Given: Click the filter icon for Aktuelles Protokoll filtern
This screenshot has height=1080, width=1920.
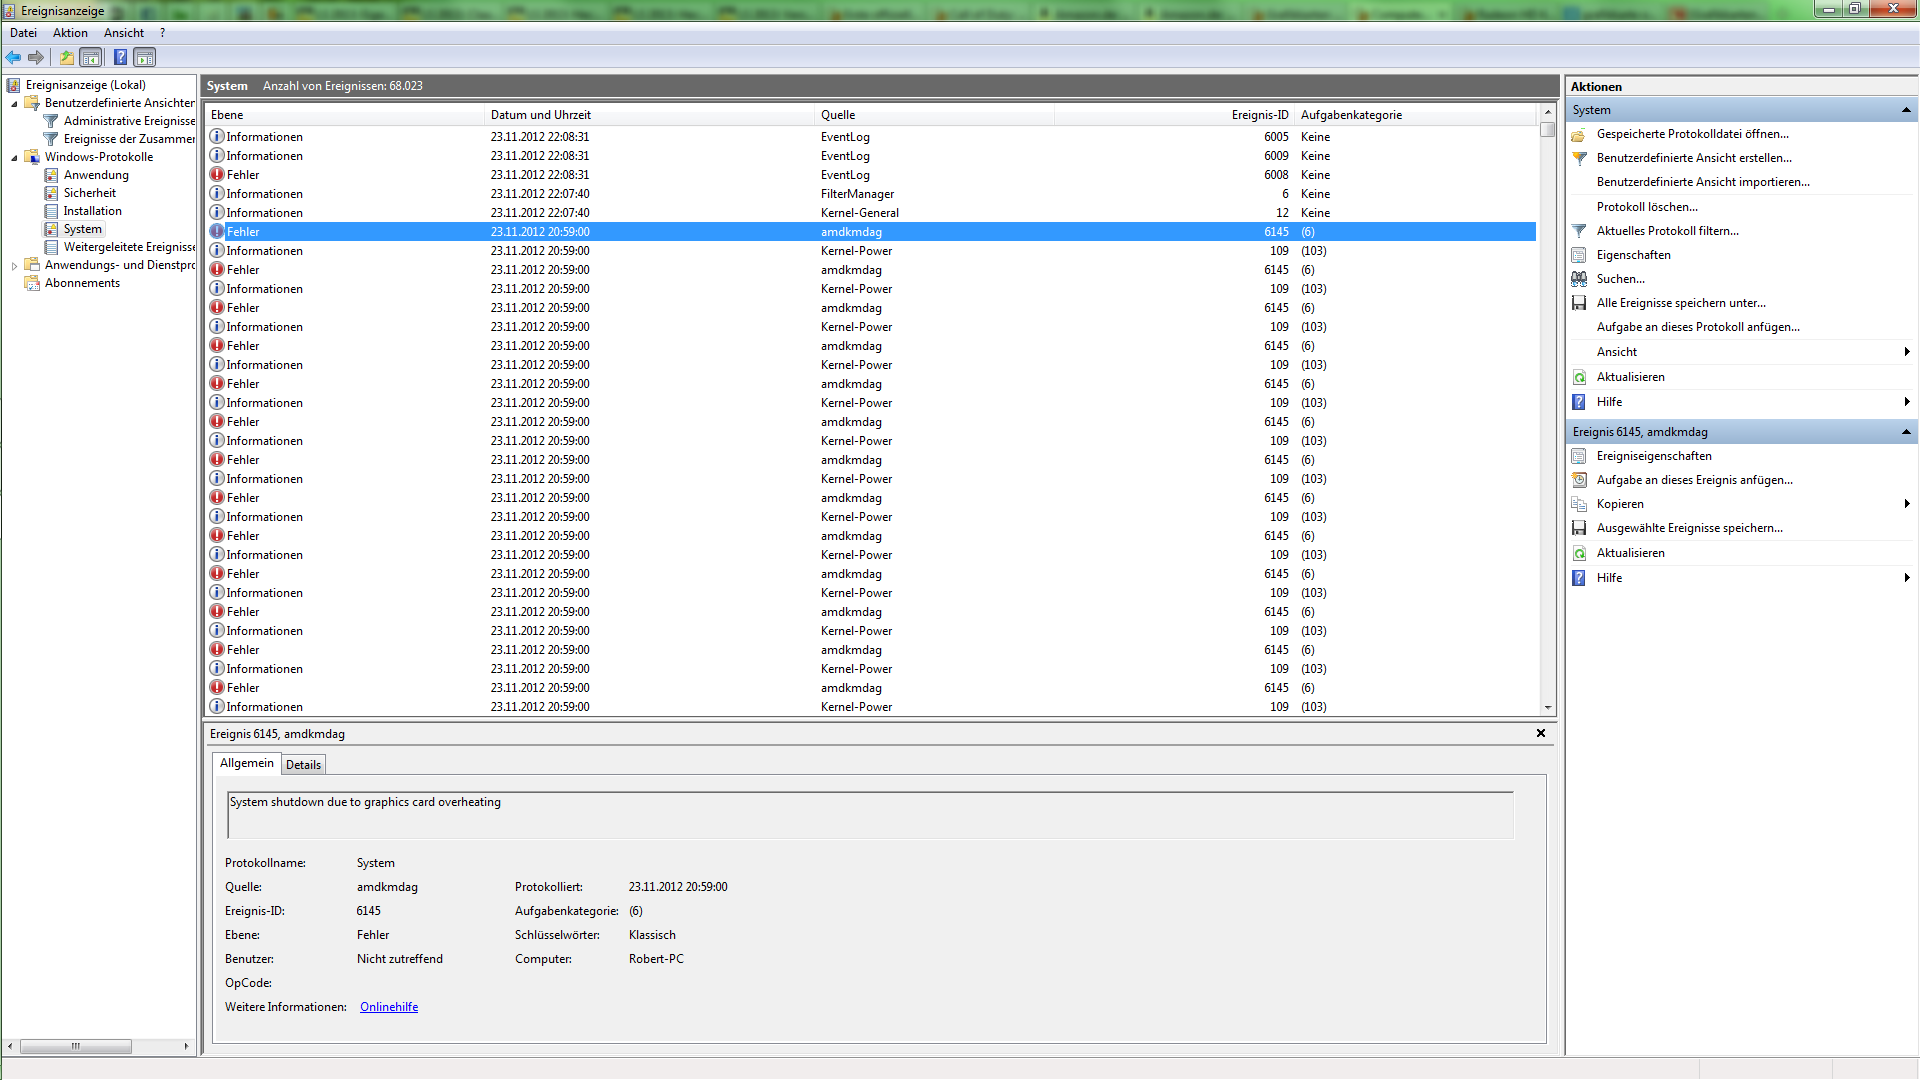Looking at the screenshot, I should click(x=1579, y=231).
